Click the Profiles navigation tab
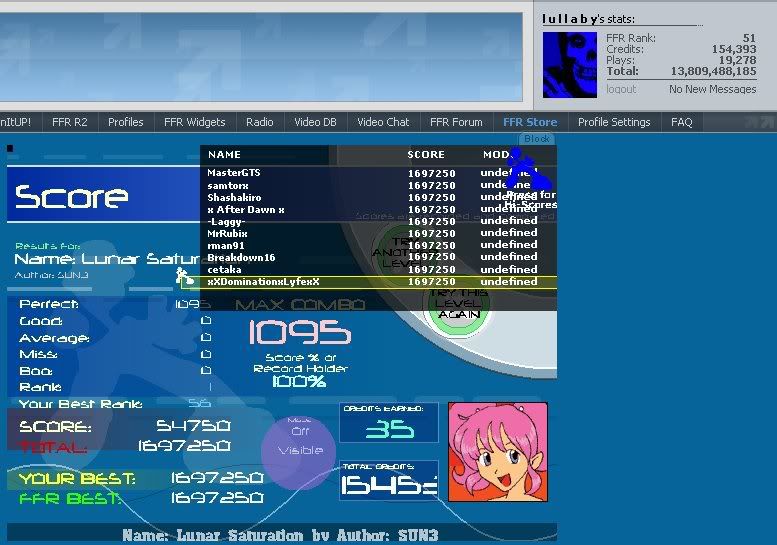777x545 pixels. click(x=126, y=122)
